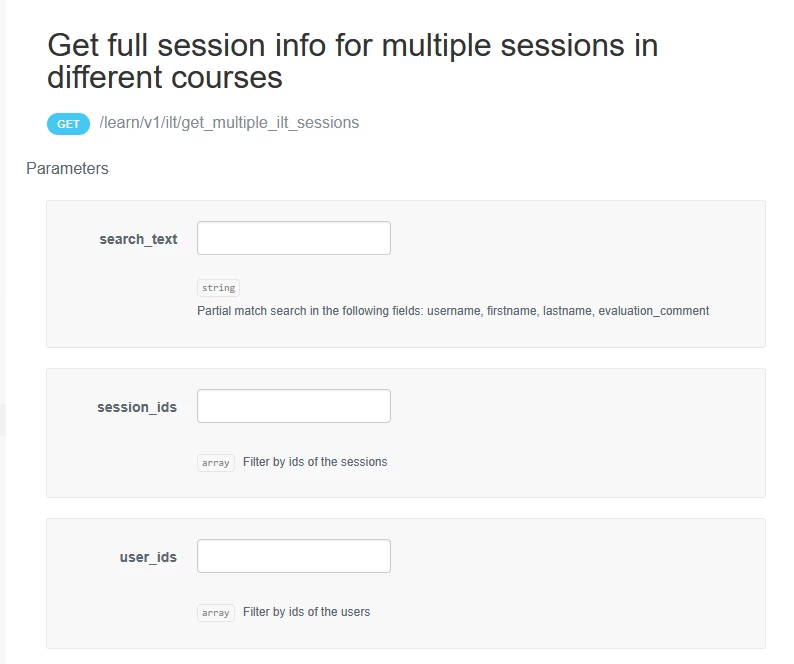794x664 pixels.
Task: Click the array badge beside users filter
Action: click(216, 613)
